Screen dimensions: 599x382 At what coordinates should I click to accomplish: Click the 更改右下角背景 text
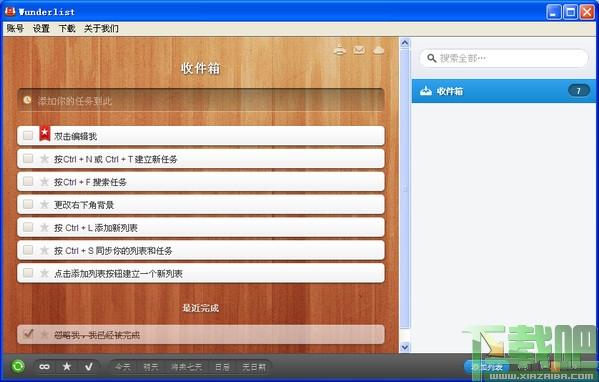click(84, 205)
